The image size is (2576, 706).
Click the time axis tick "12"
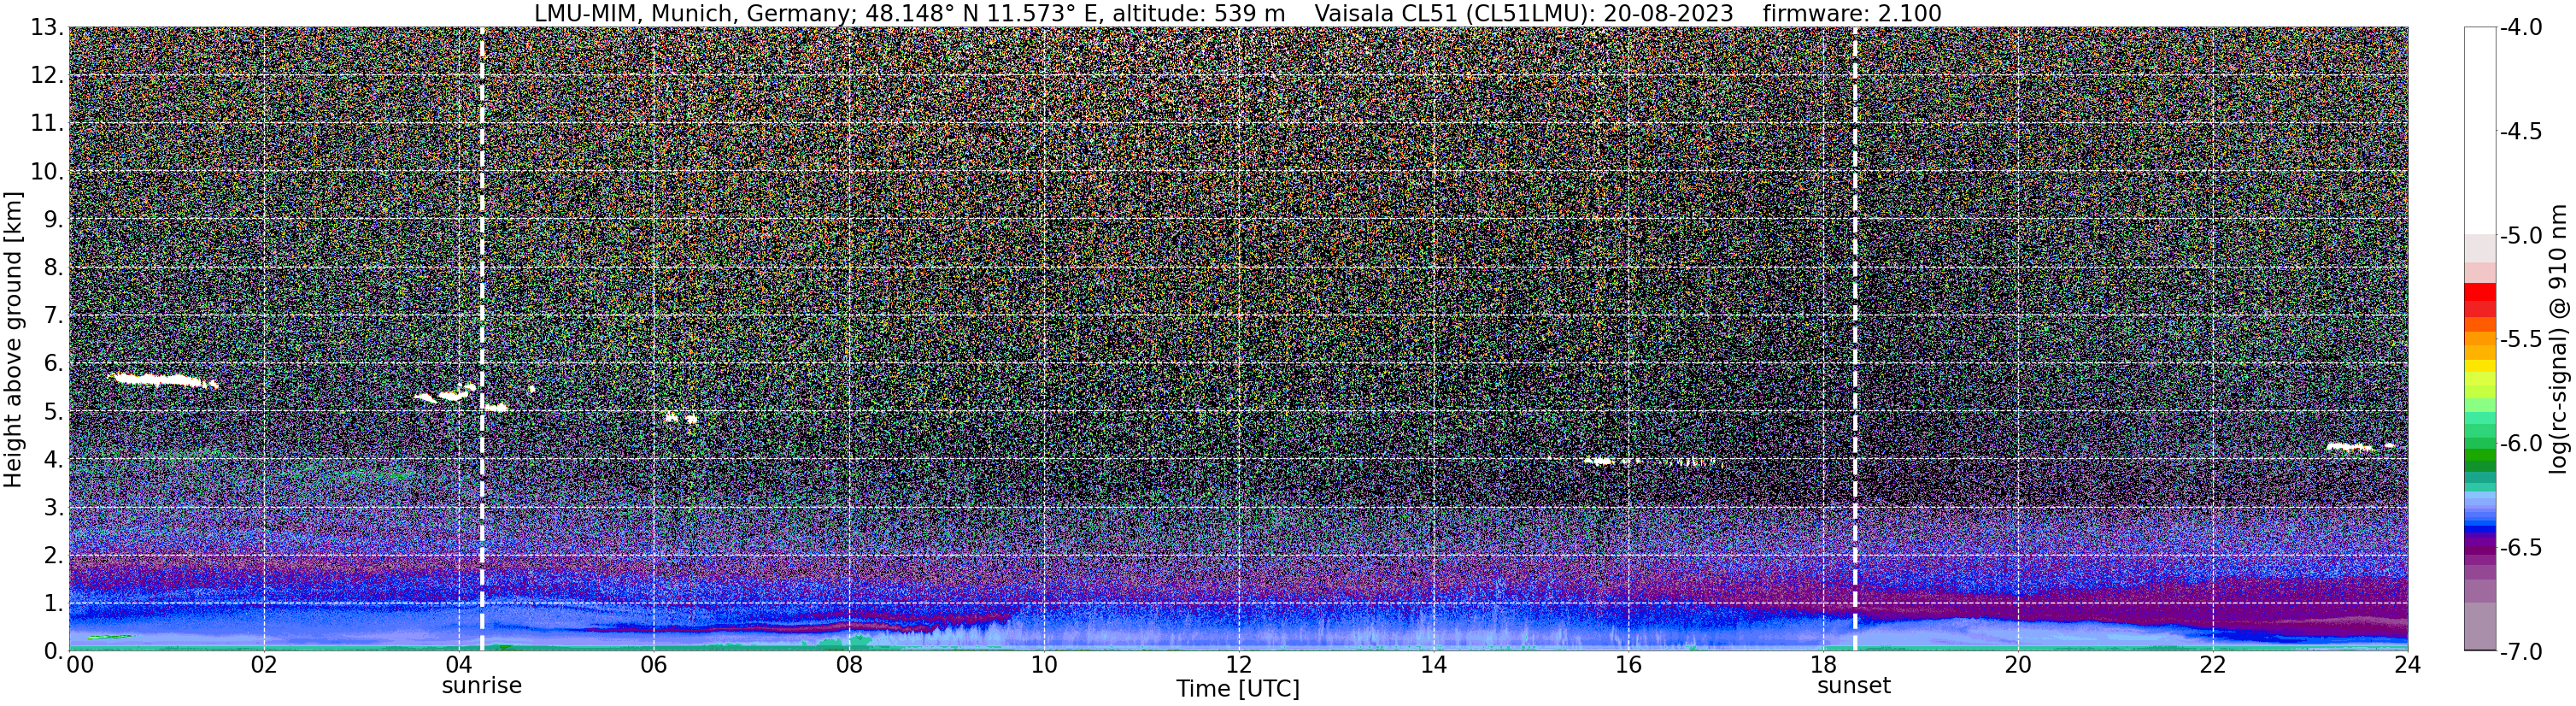click(x=1239, y=665)
